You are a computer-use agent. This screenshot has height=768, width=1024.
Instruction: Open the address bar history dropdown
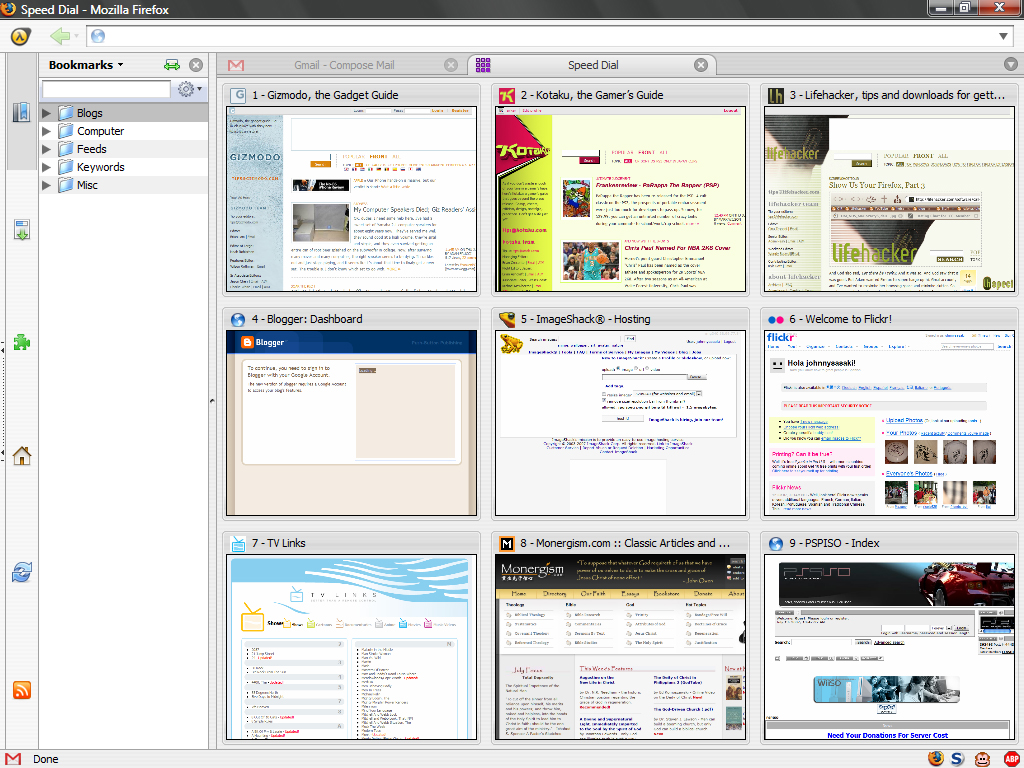tap(1004, 36)
